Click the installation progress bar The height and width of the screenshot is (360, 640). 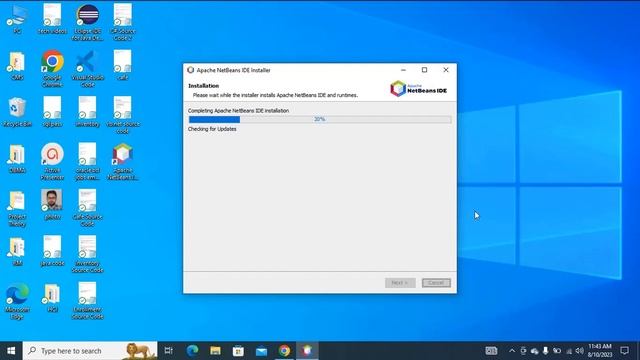coord(320,119)
